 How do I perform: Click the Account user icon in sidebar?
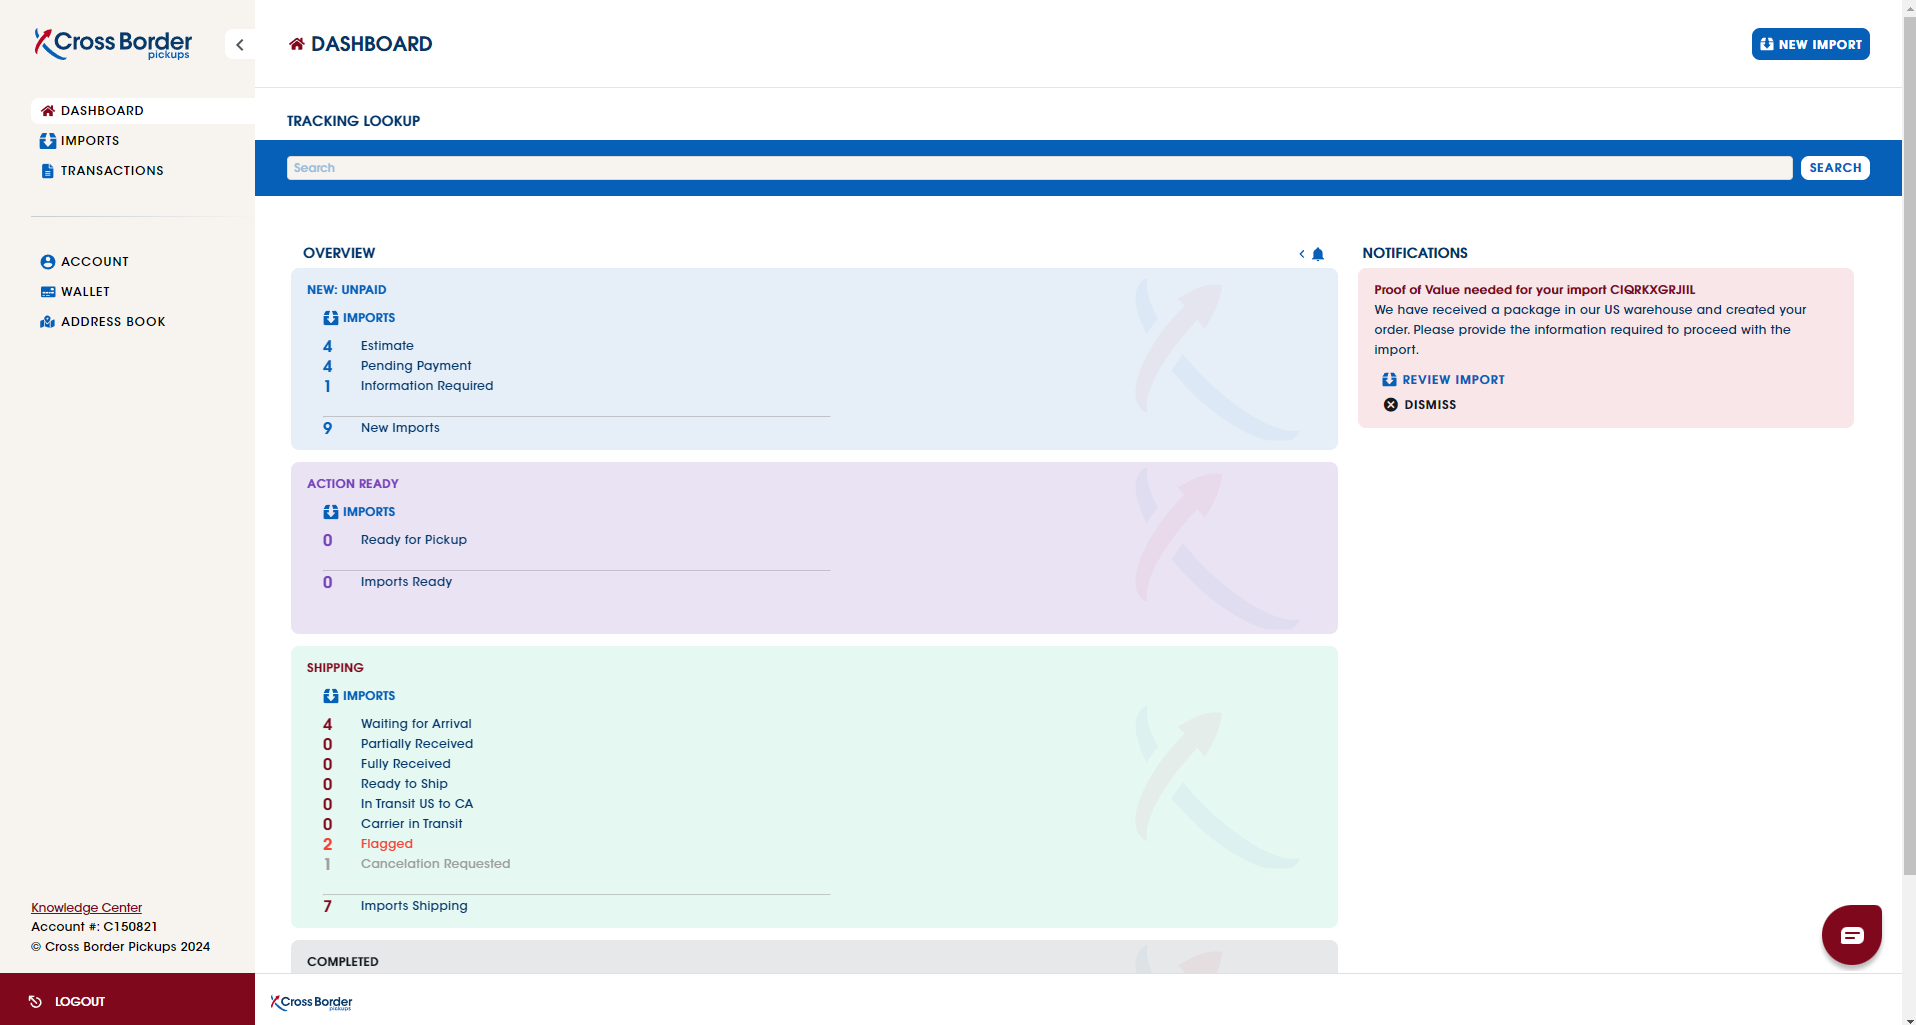pyautogui.click(x=48, y=262)
